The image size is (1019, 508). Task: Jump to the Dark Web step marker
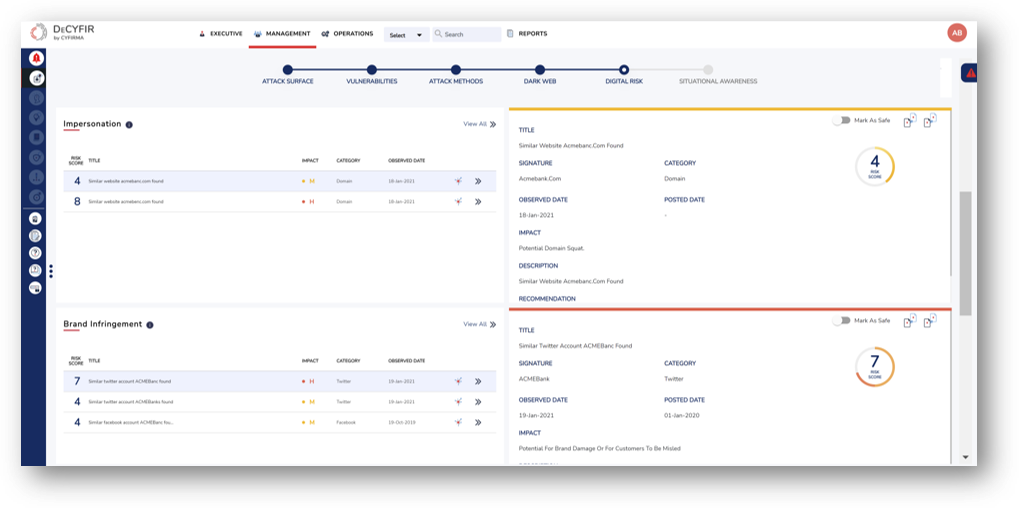(540, 70)
